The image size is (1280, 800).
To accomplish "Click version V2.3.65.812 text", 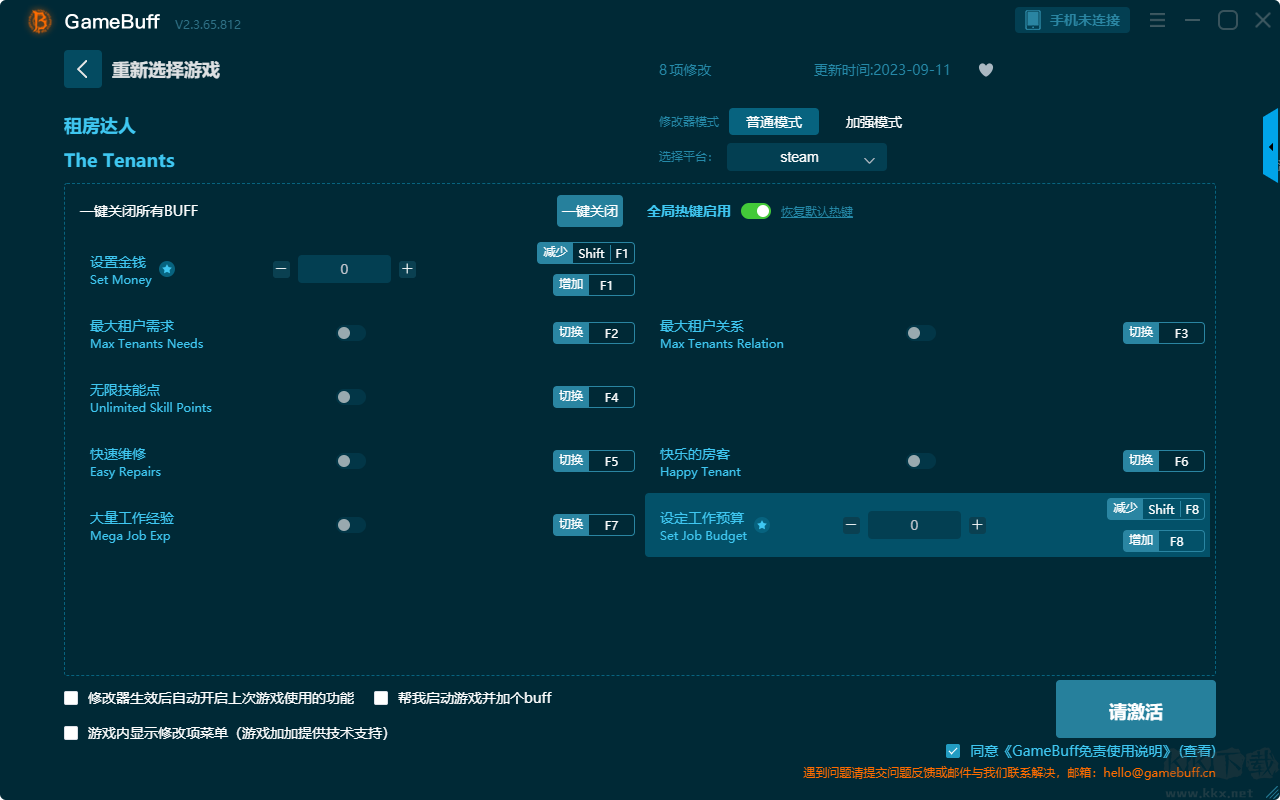I will pos(208,24).
